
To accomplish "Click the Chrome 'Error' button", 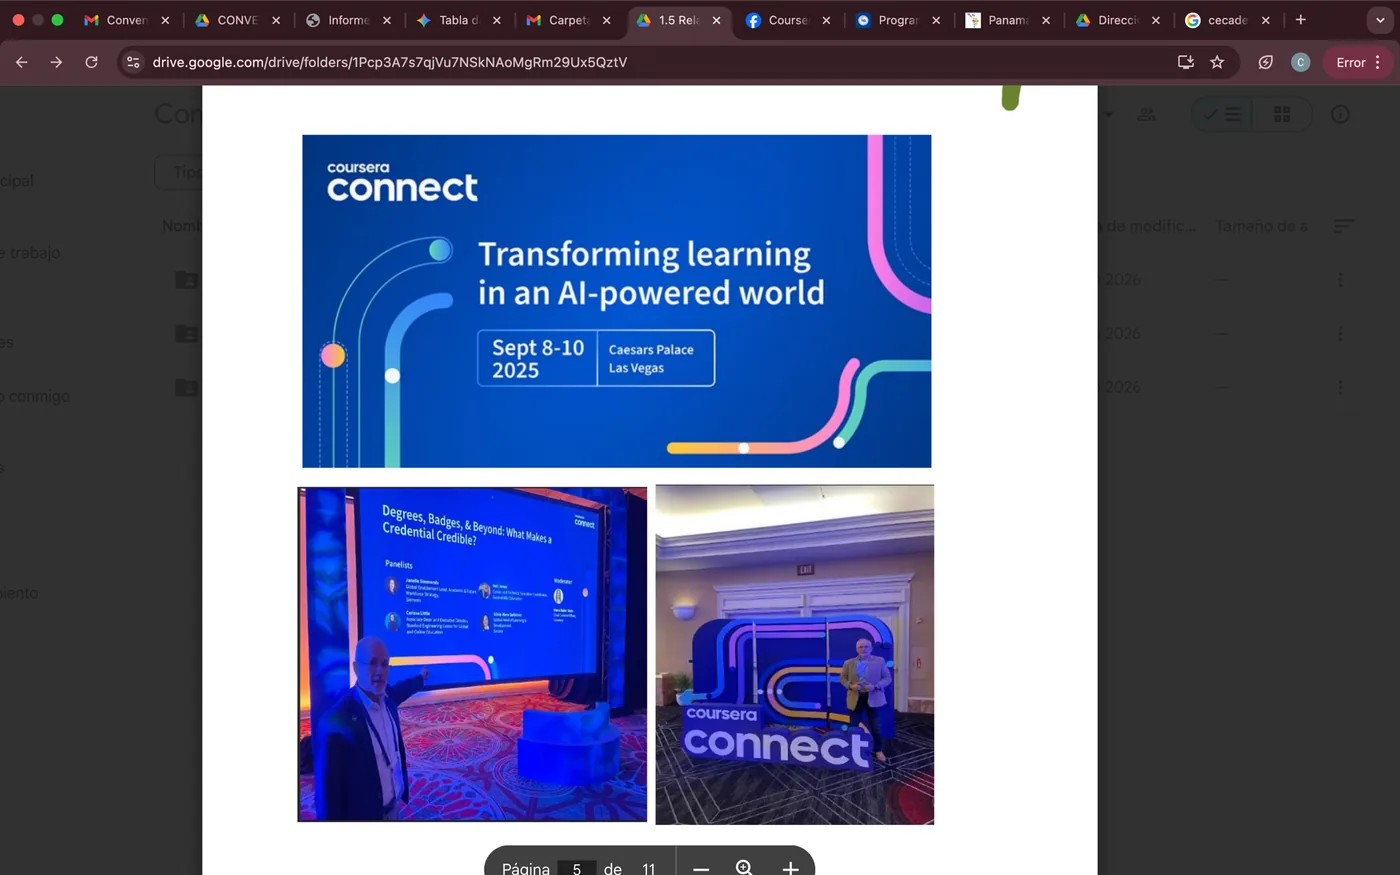I will click(1358, 62).
